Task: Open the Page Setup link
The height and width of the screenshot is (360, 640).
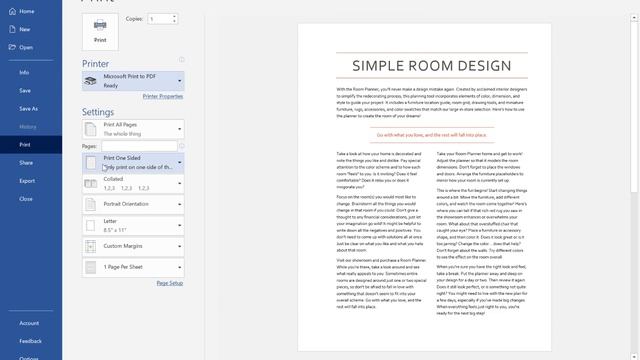Action: pyautogui.click(x=170, y=283)
